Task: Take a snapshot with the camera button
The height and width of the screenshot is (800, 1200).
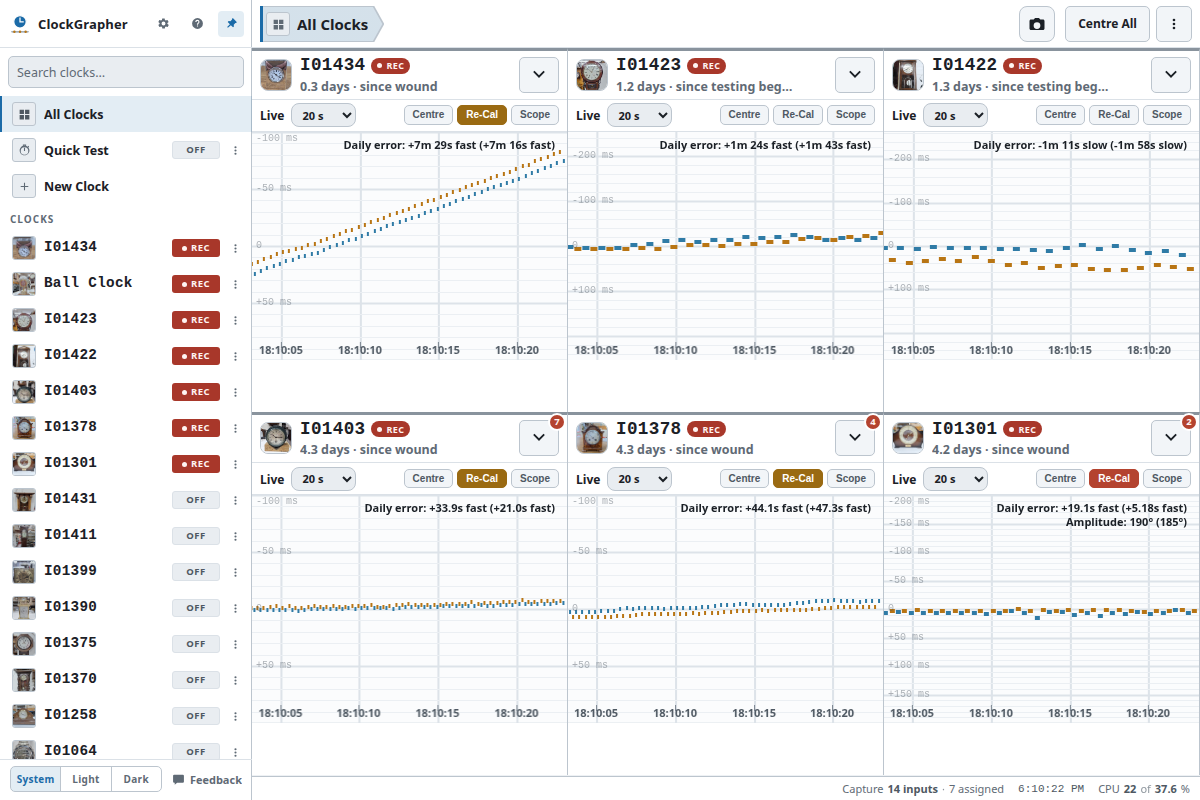Action: coord(1037,24)
